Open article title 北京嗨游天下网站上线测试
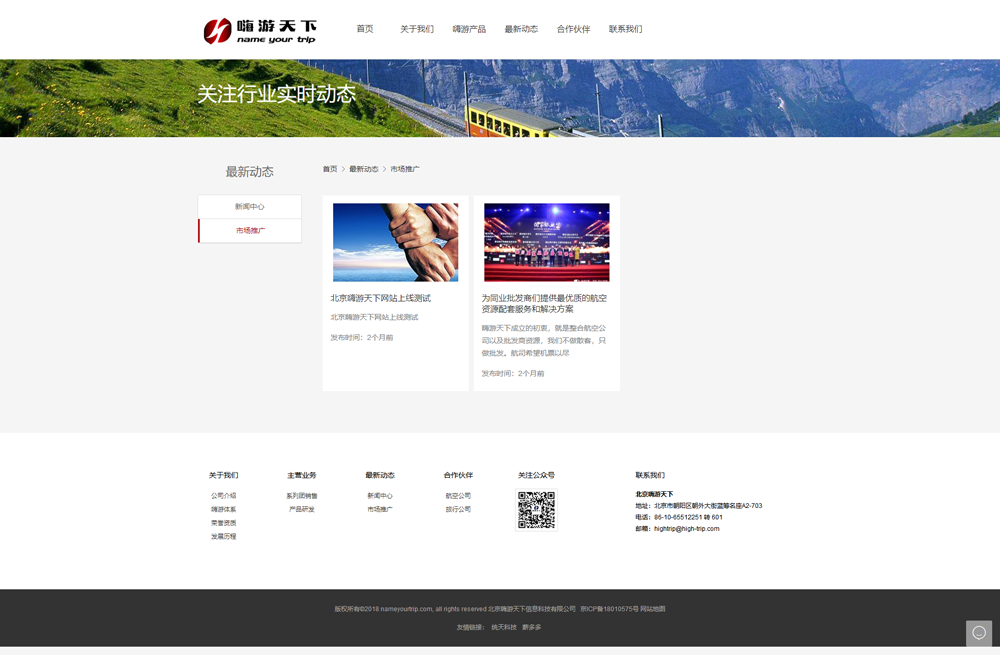Viewport: 1000px width, 655px height. point(381,298)
